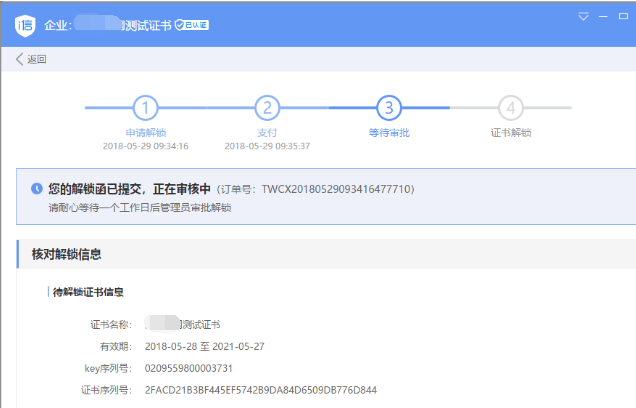Close the certificate window

tap(622, 17)
